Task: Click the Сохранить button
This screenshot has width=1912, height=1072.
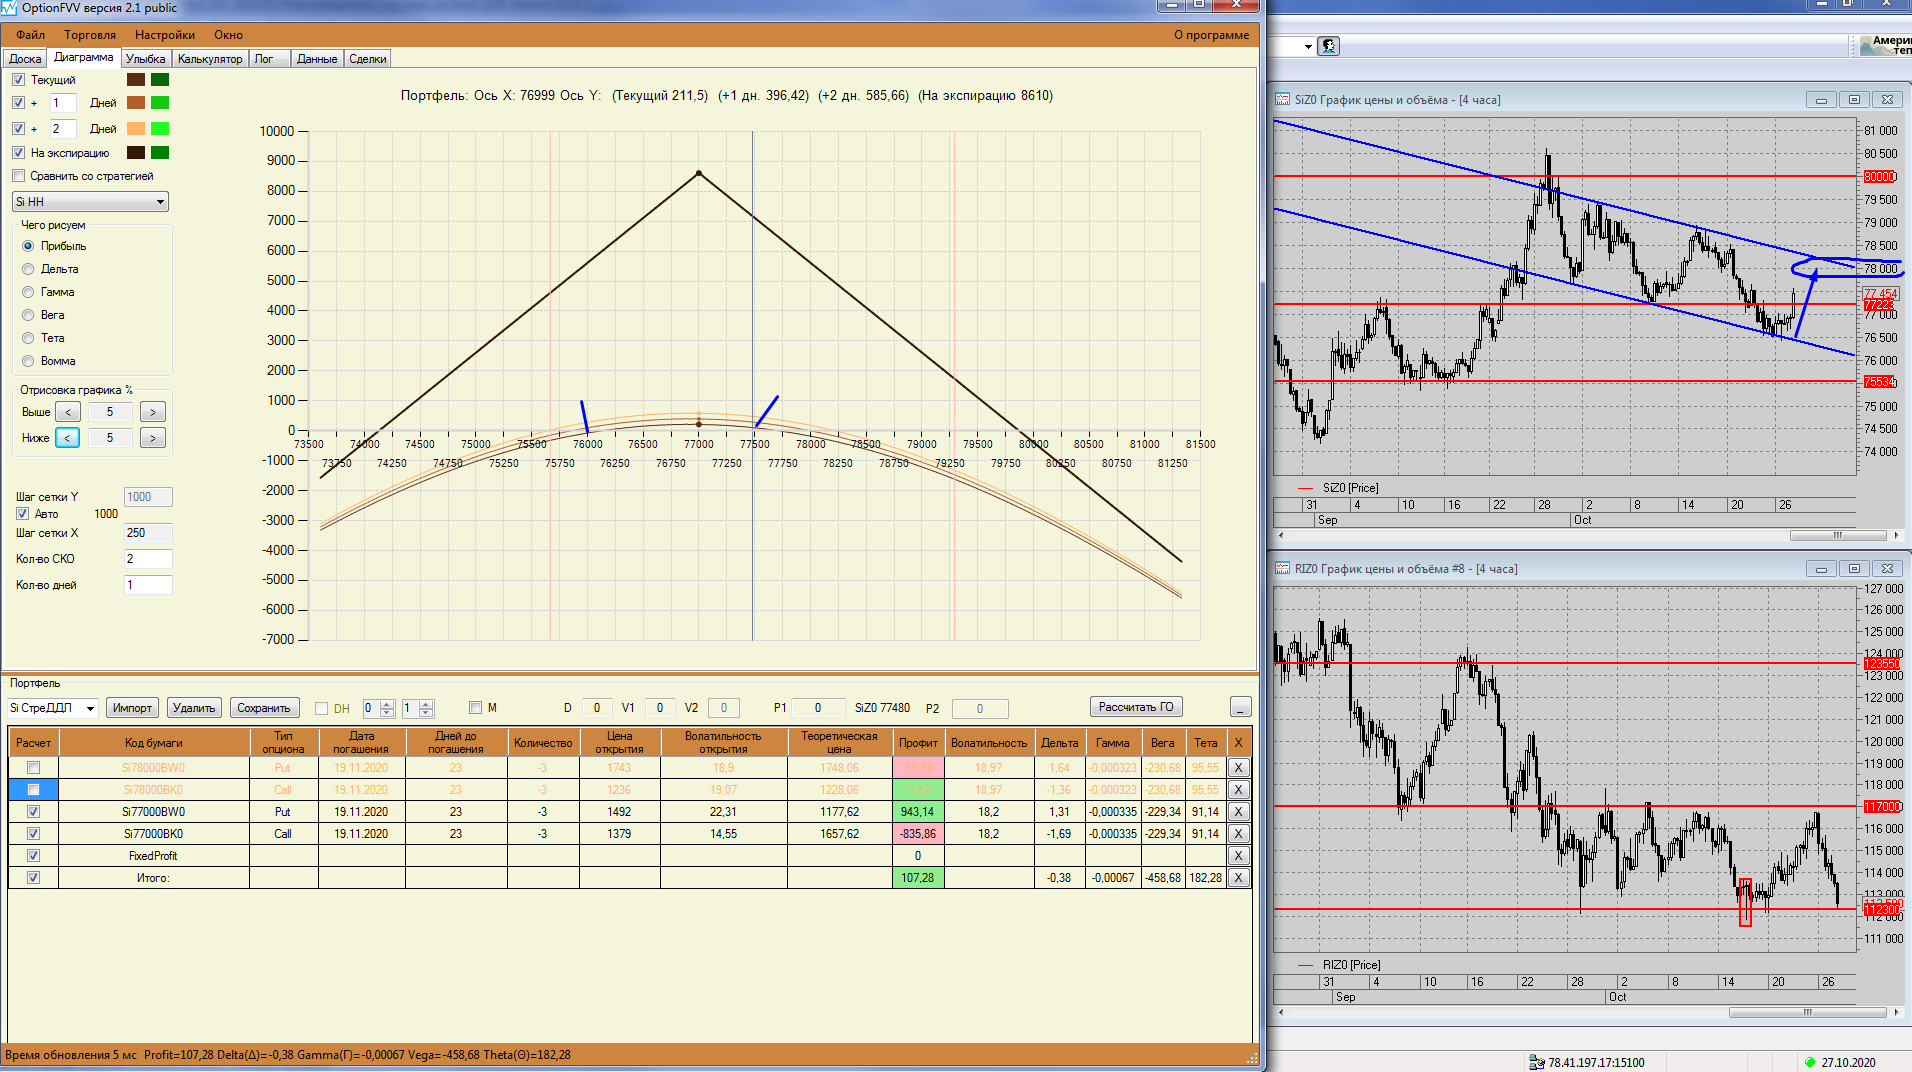Action: tap(264, 708)
